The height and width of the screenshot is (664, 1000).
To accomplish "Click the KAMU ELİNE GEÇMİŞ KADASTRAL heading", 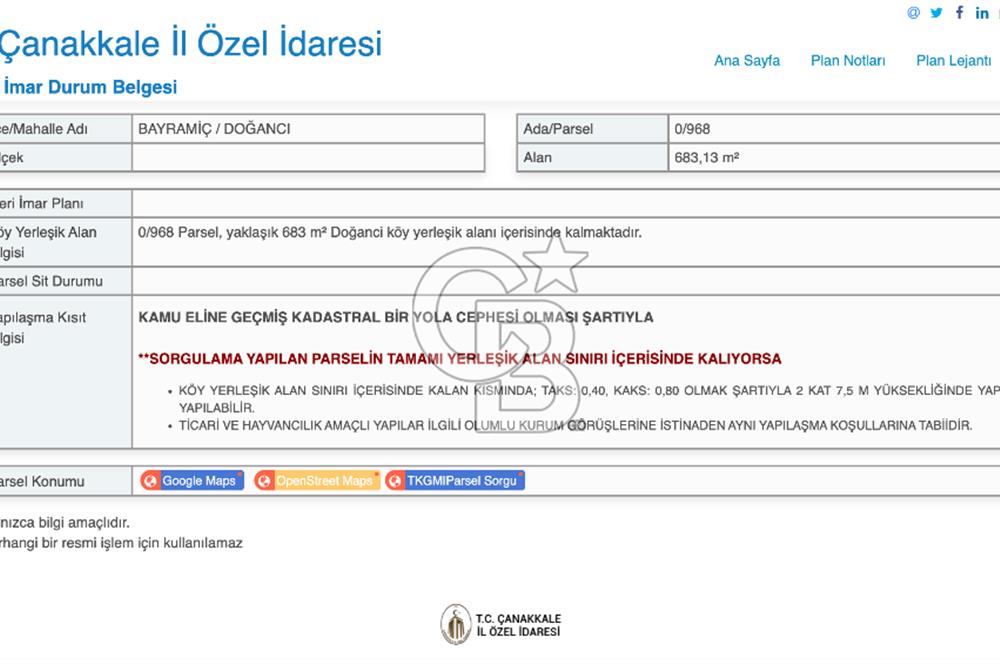I will tap(395, 317).
